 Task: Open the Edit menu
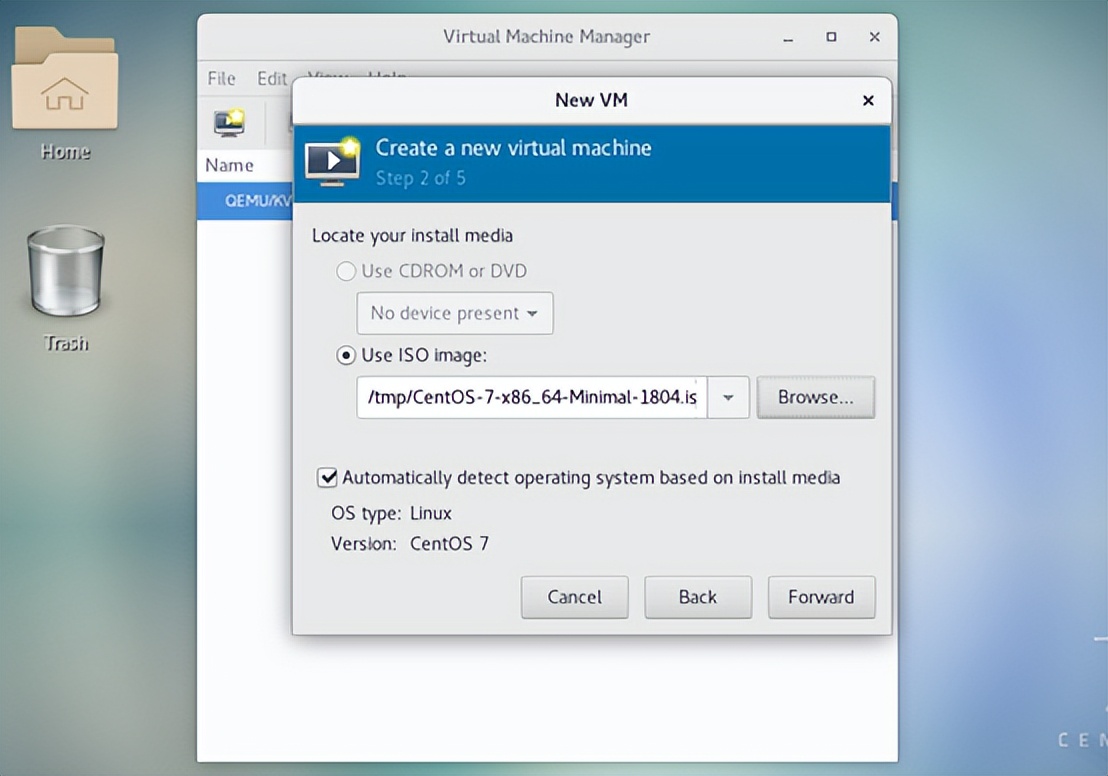[271, 78]
